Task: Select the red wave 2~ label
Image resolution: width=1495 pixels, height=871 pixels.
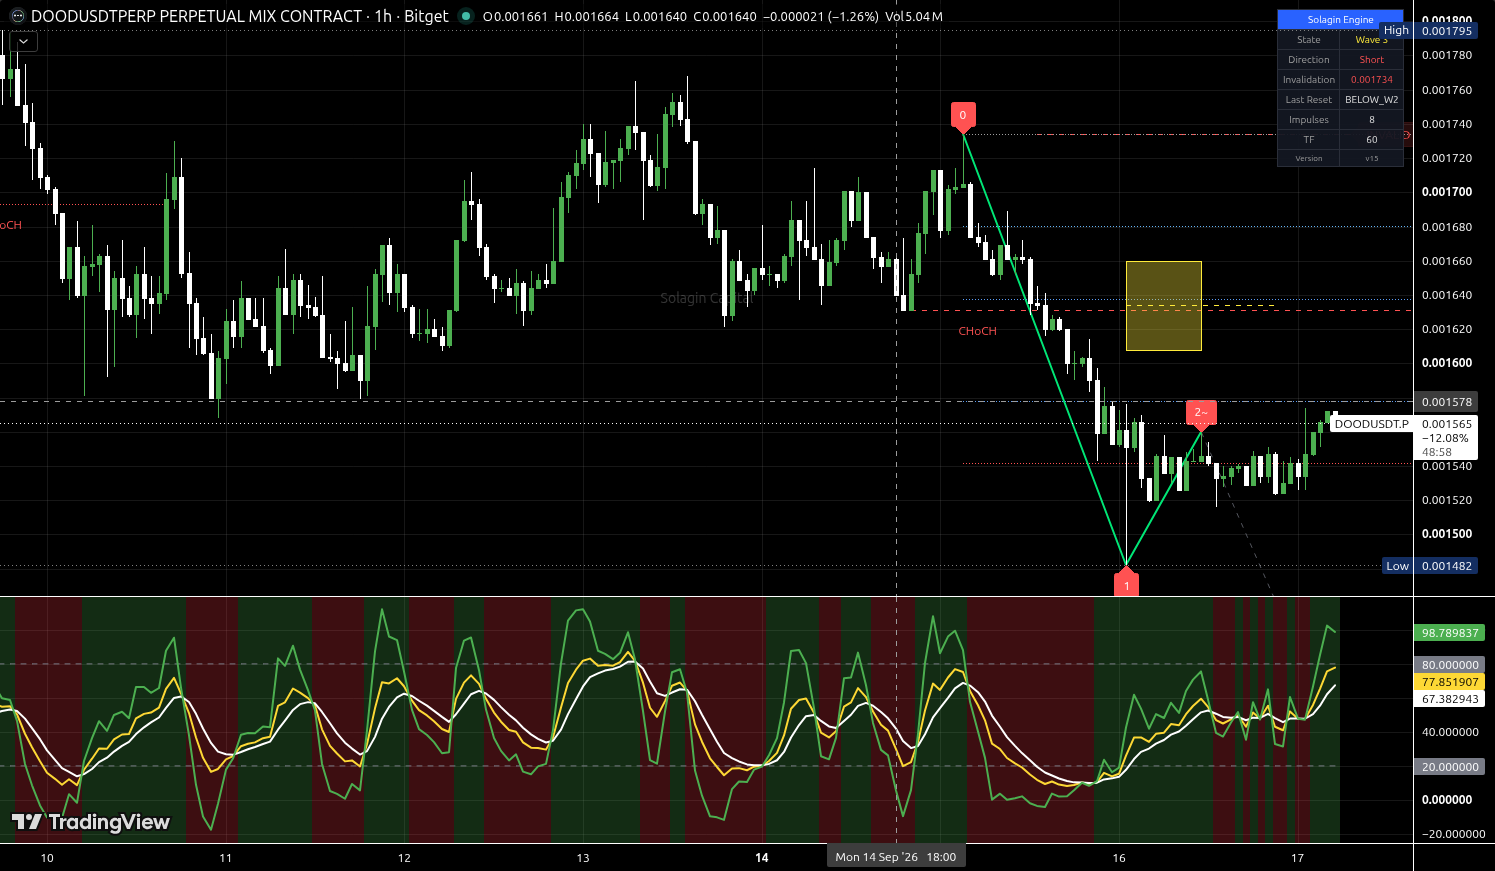Action: coord(1201,412)
